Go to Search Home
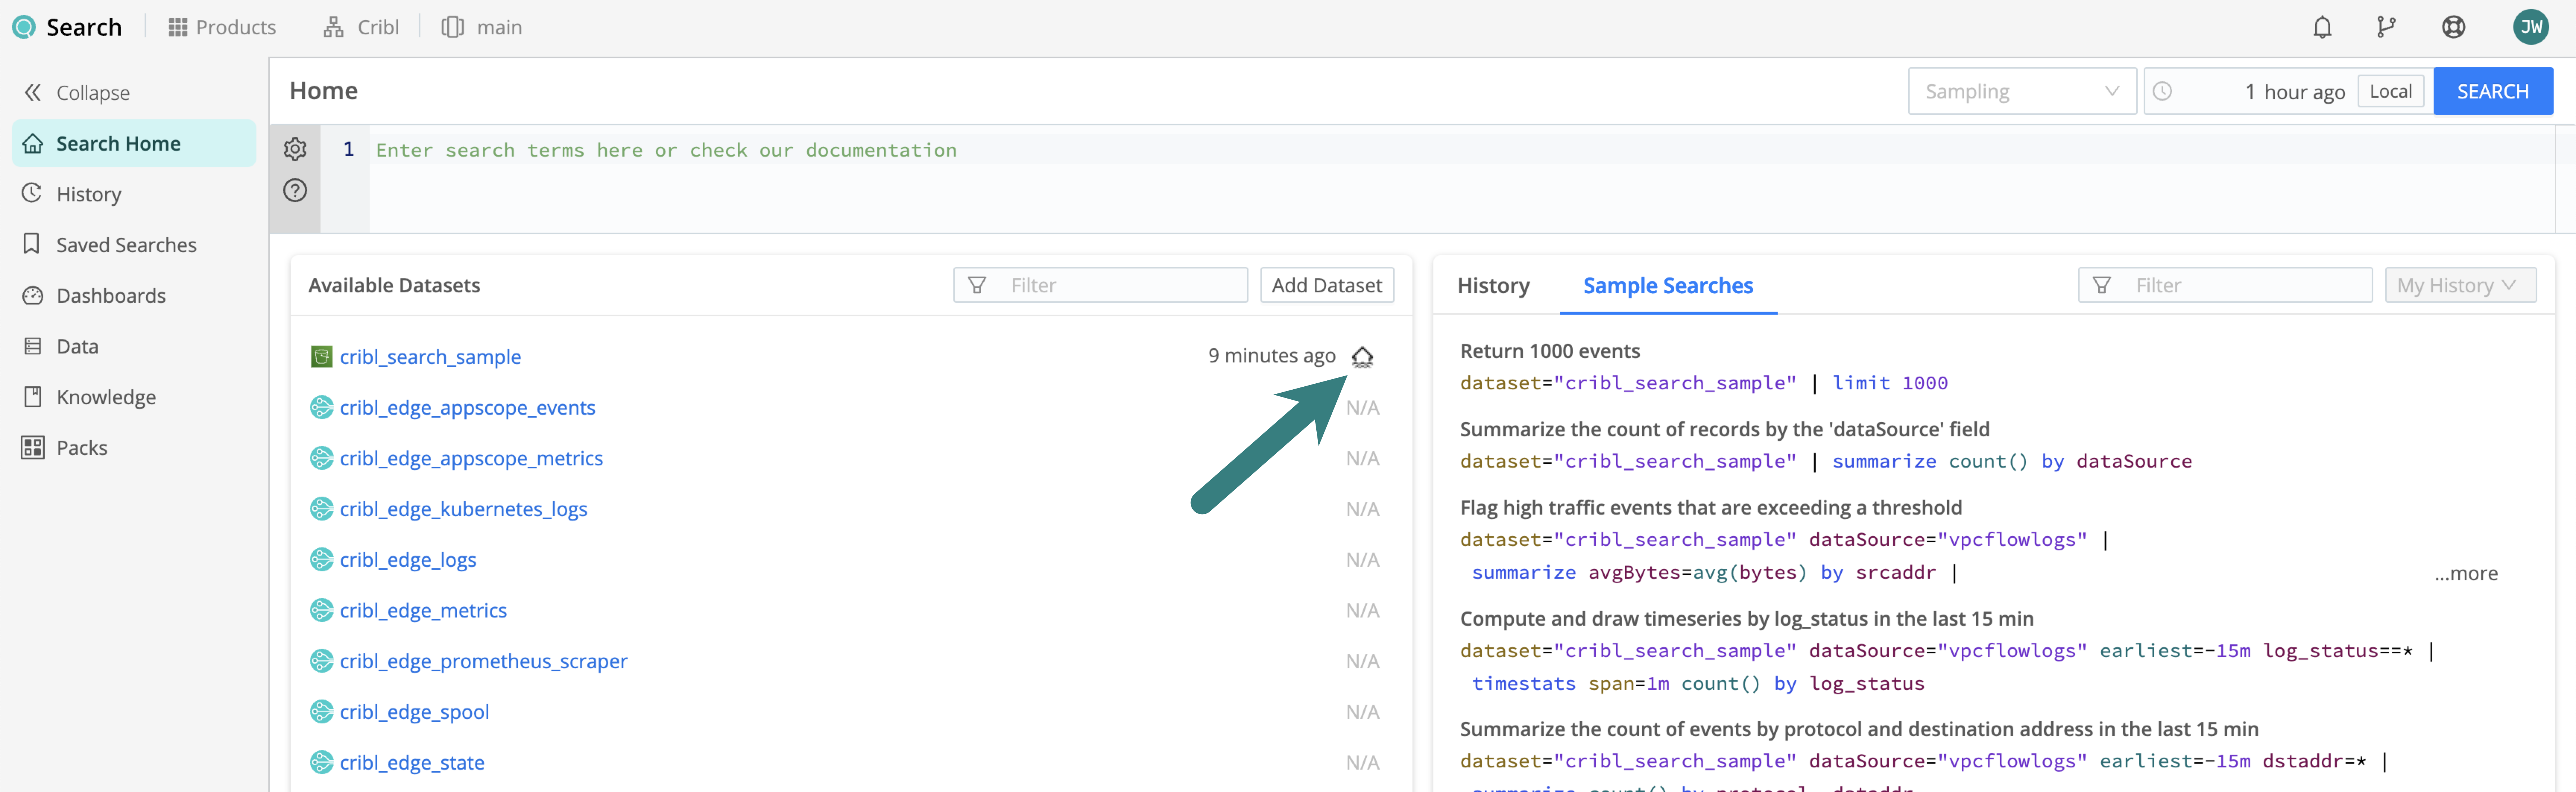This screenshot has width=2576, height=792. click(x=134, y=143)
